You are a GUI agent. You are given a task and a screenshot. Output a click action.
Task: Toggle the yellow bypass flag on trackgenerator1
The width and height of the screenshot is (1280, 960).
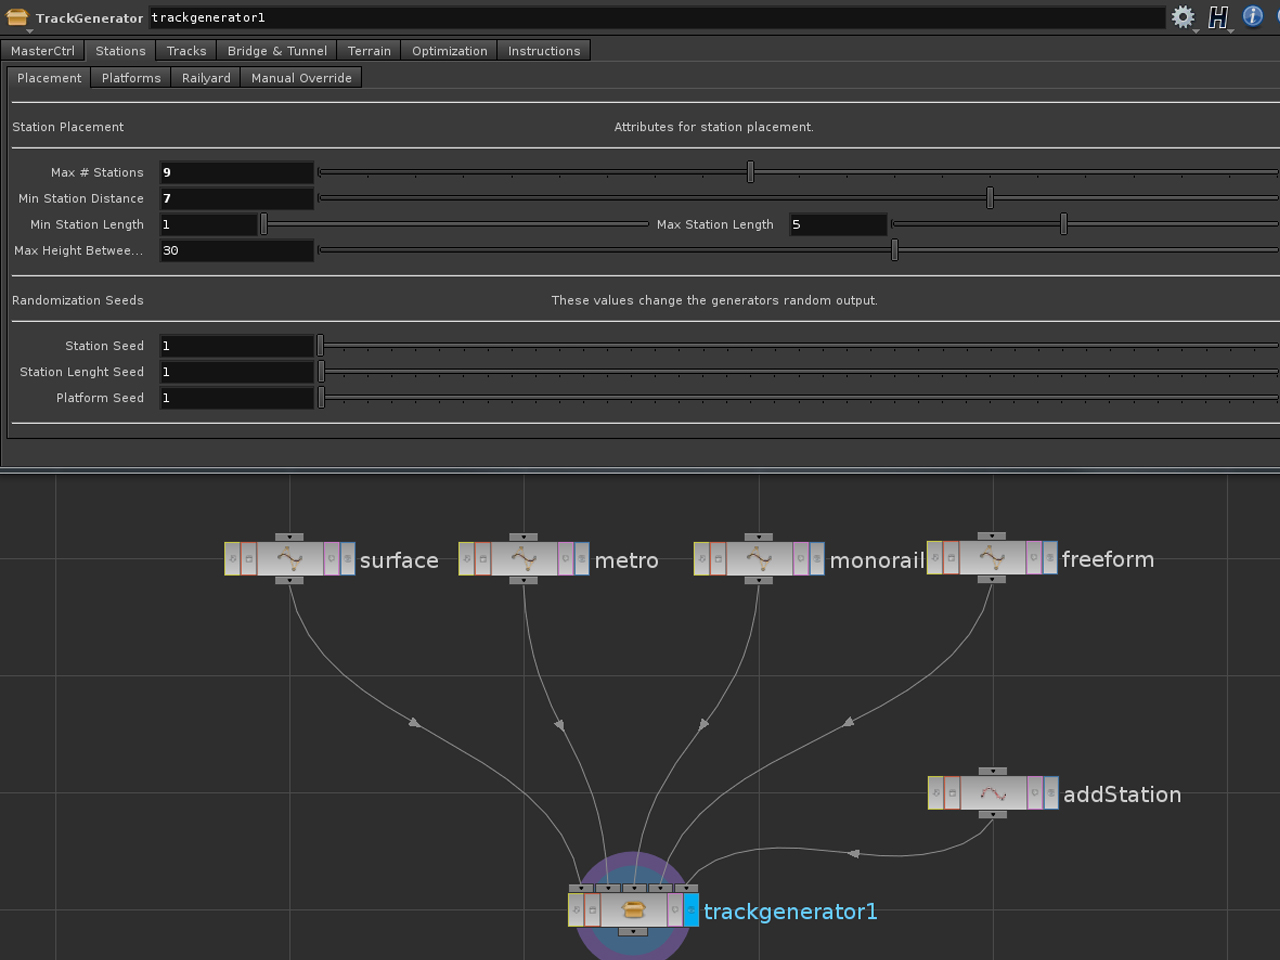pos(575,908)
